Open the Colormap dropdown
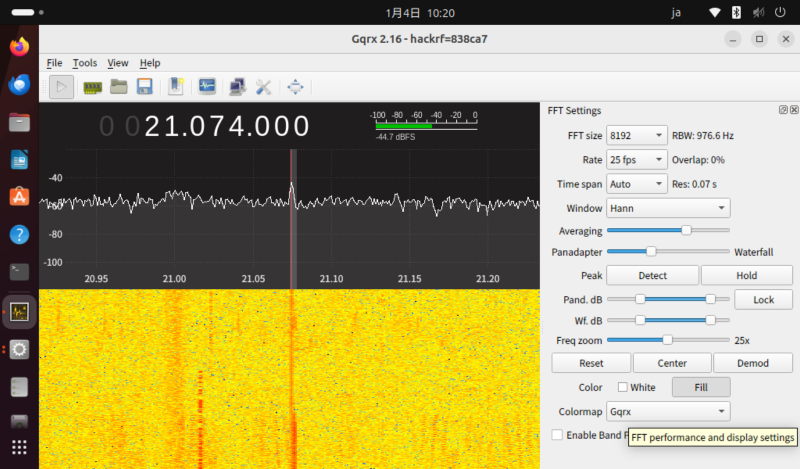 (668, 411)
